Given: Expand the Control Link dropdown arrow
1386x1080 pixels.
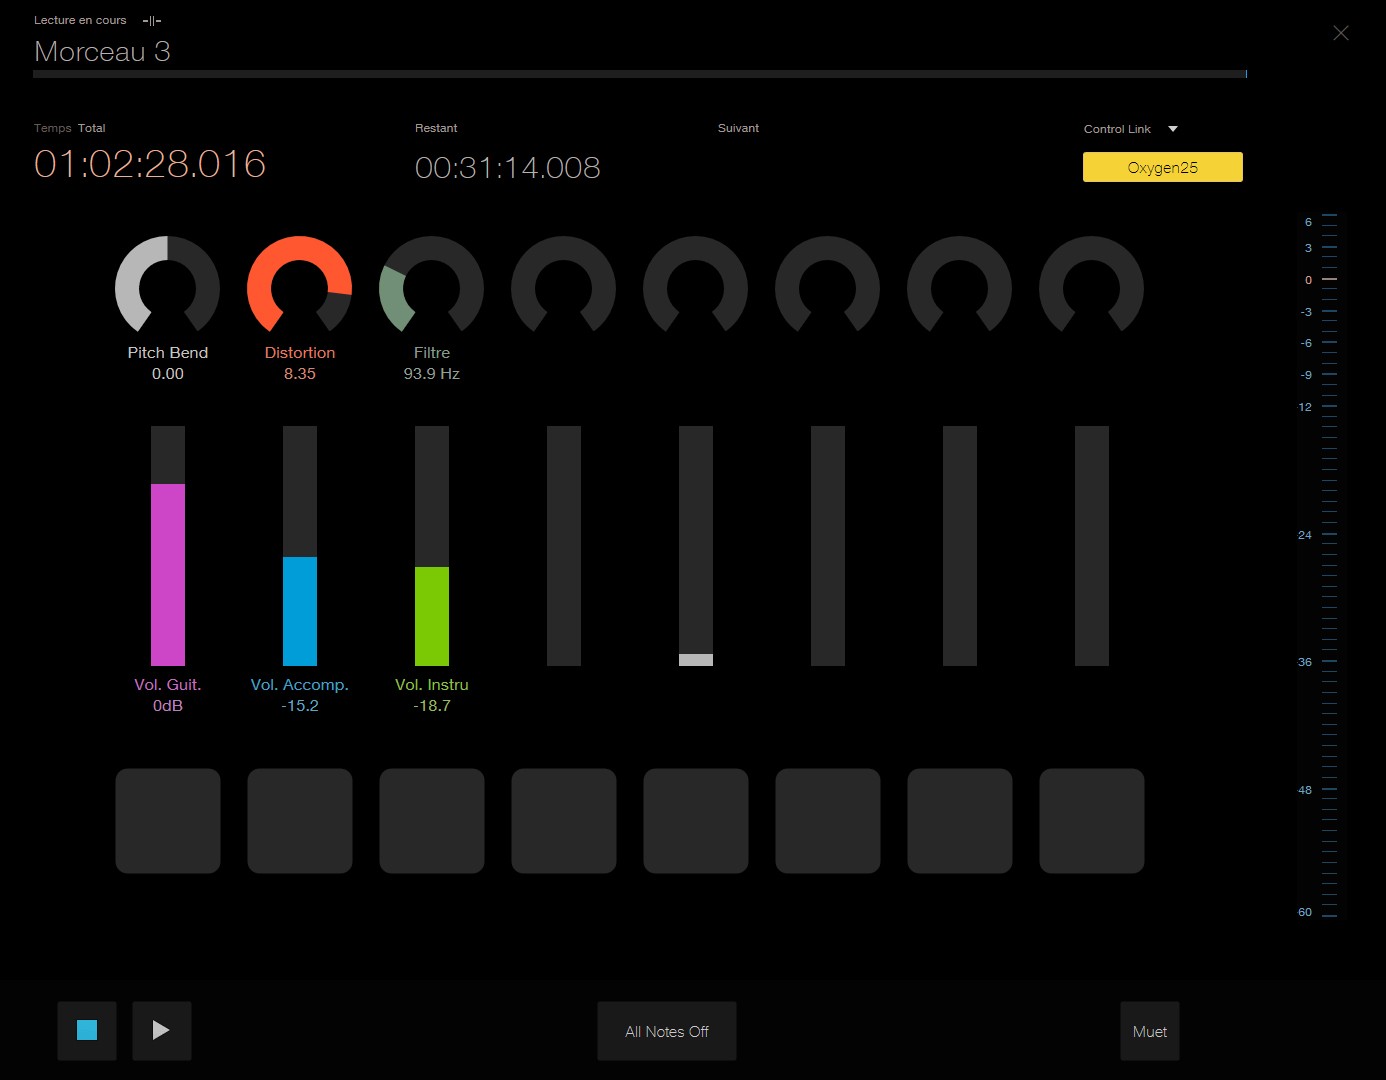Looking at the screenshot, I should (1173, 129).
